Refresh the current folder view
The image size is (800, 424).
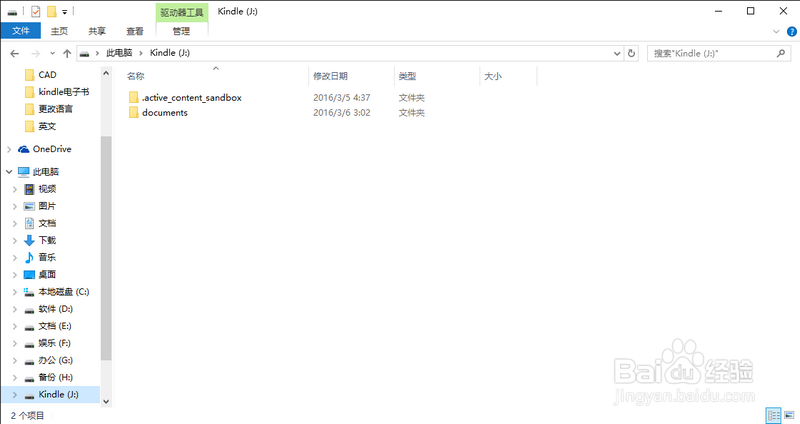(x=631, y=53)
